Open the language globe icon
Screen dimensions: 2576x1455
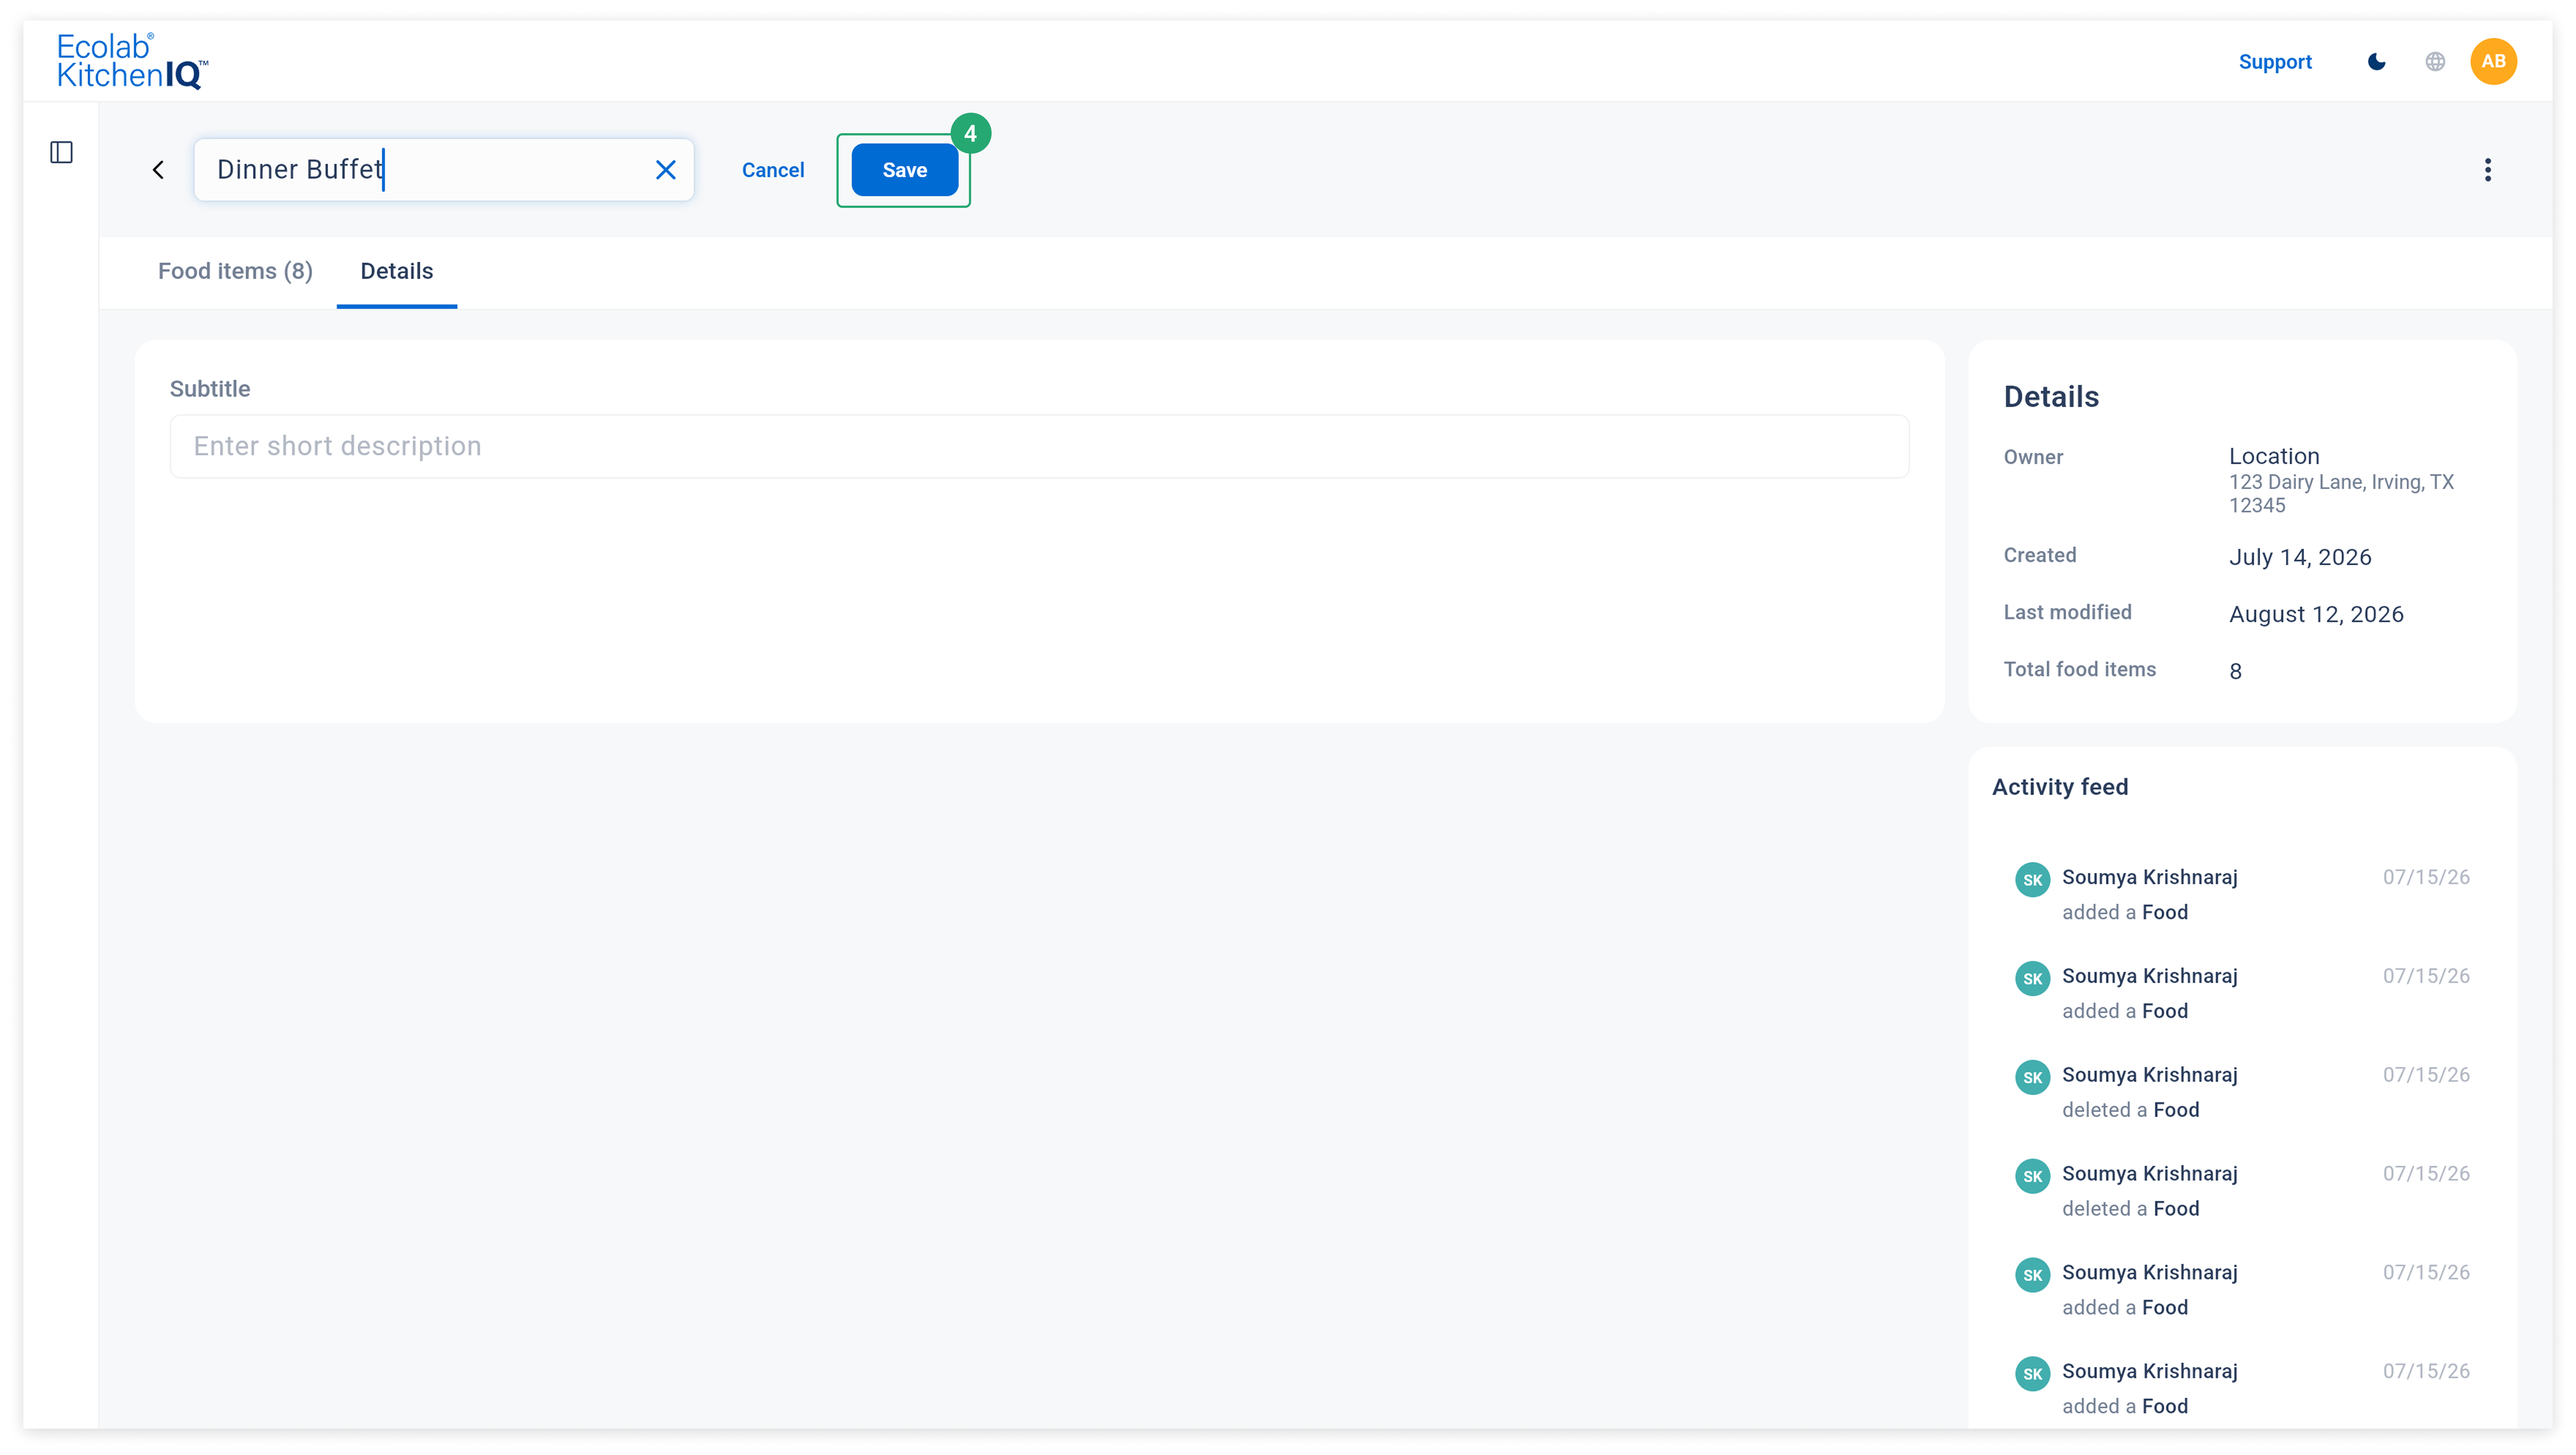click(2435, 62)
